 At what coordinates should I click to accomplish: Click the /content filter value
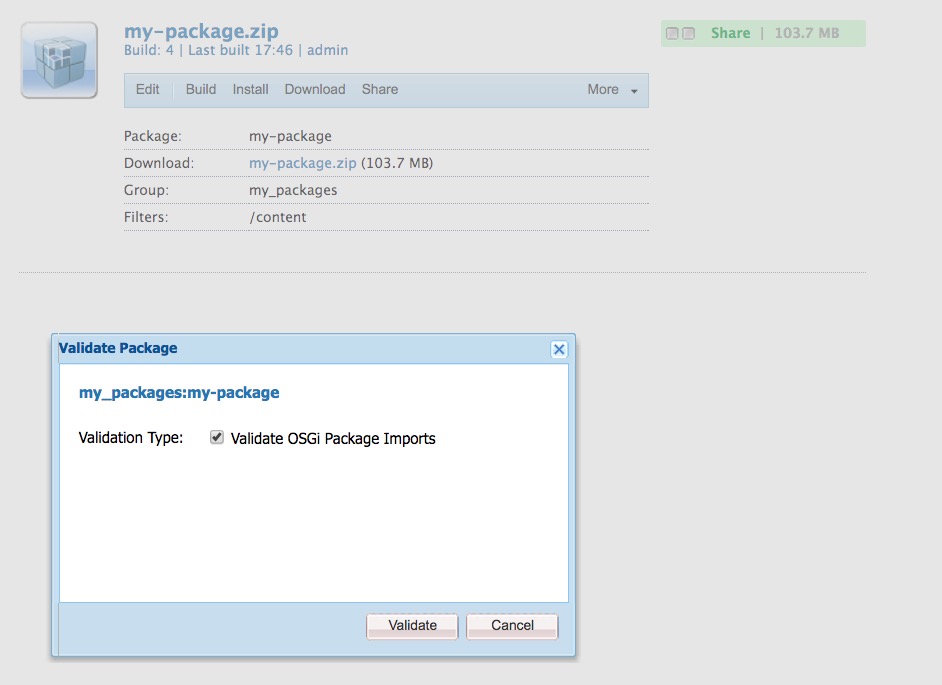click(278, 217)
